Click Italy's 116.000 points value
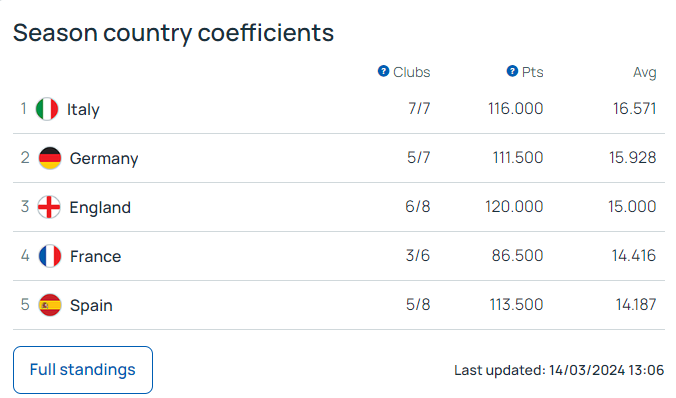The width and height of the screenshot is (676, 398). tap(516, 109)
